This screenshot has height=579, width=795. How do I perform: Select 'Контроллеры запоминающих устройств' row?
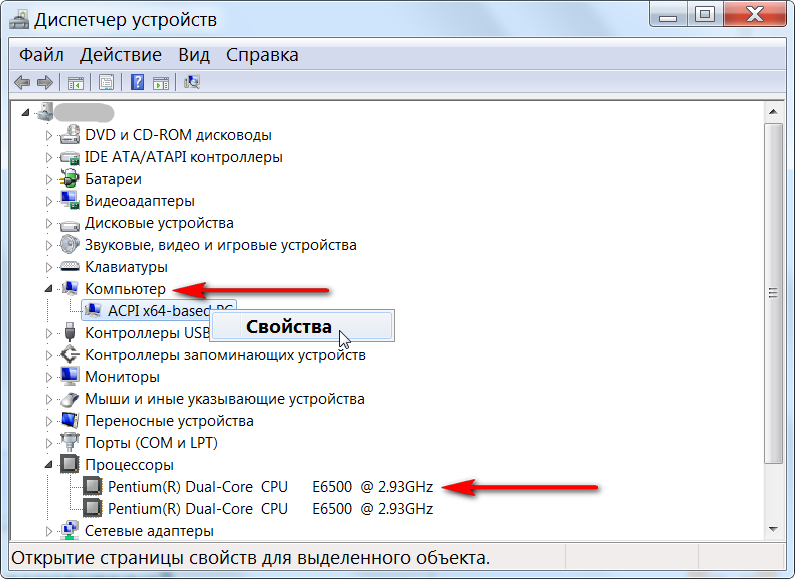click(225, 355)
